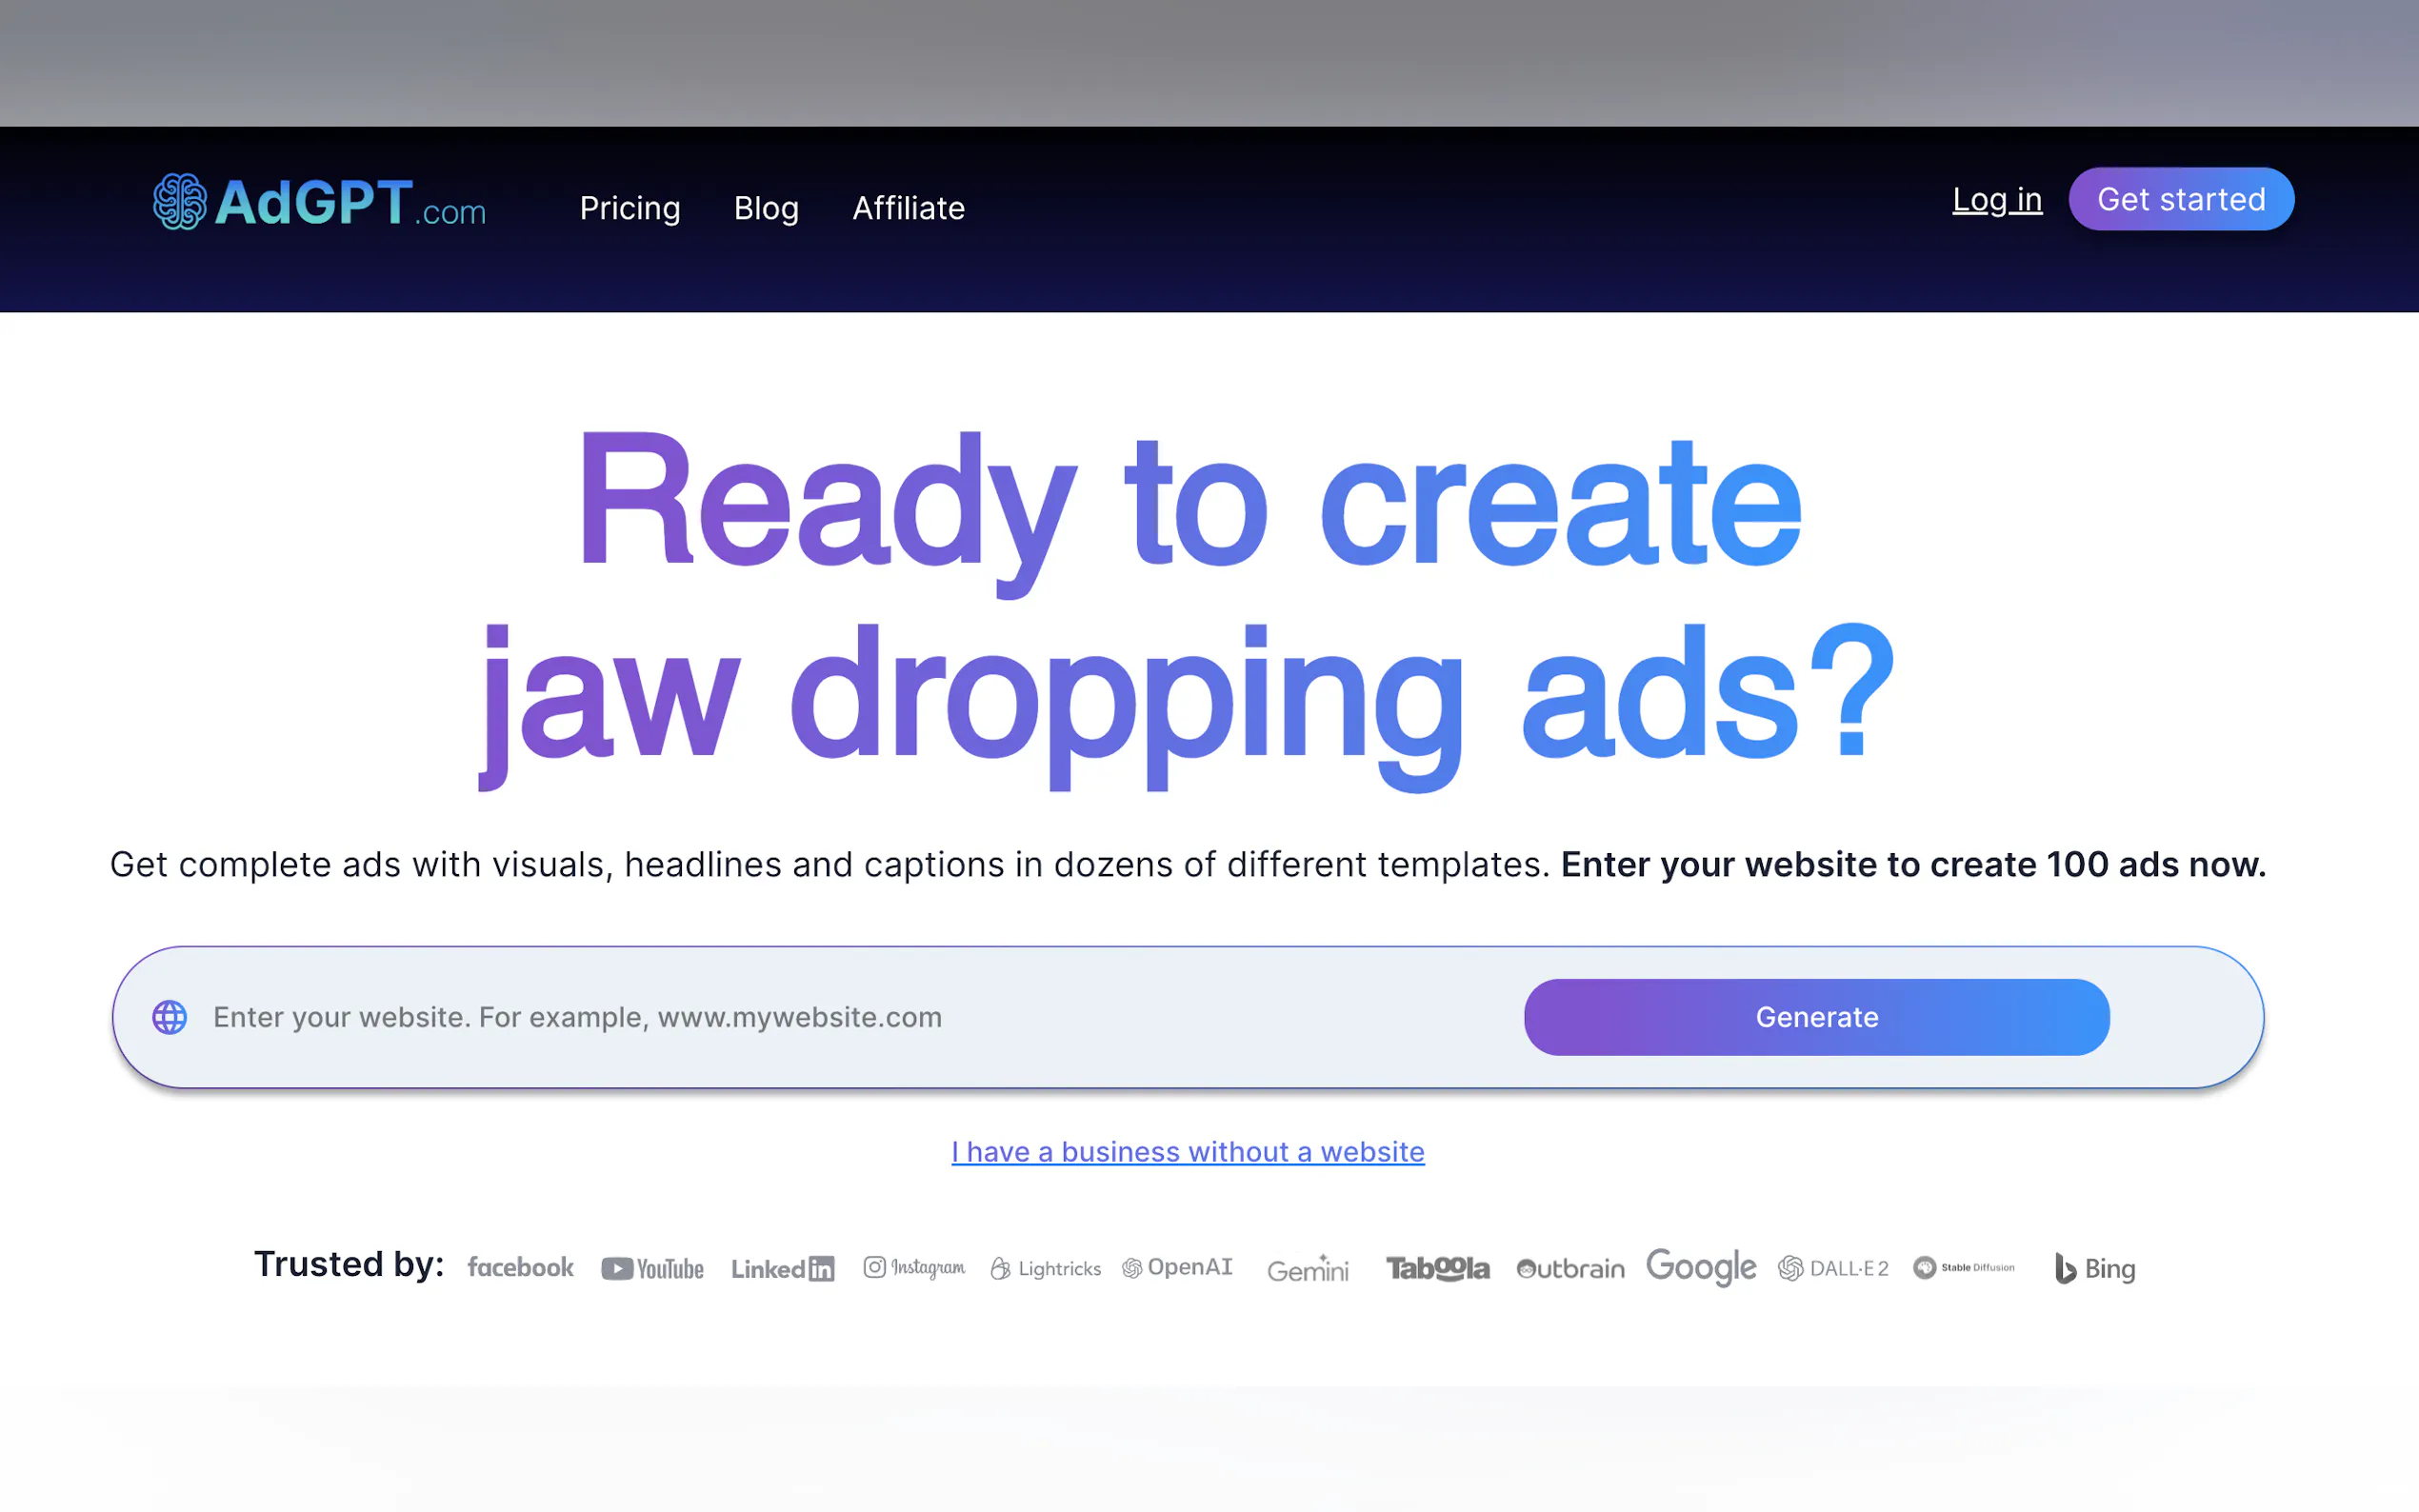
Task: Click the OpenAI logo
Action: [x=1177, y=1267]
